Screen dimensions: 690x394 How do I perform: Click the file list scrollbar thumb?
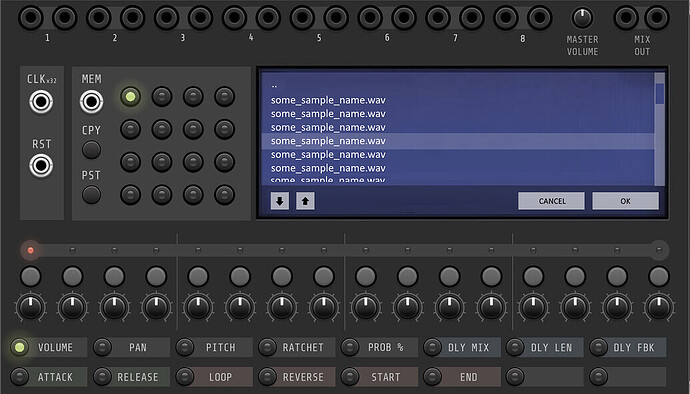point(660,94)
